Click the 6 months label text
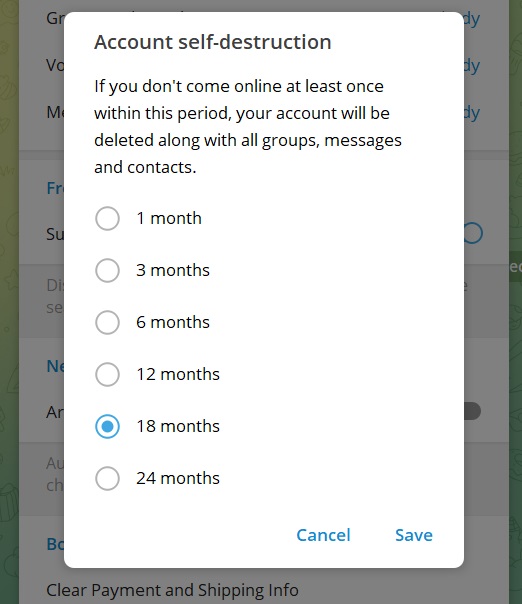The width and height of the screenshot is (522, 604). click(x=173, y=322)
